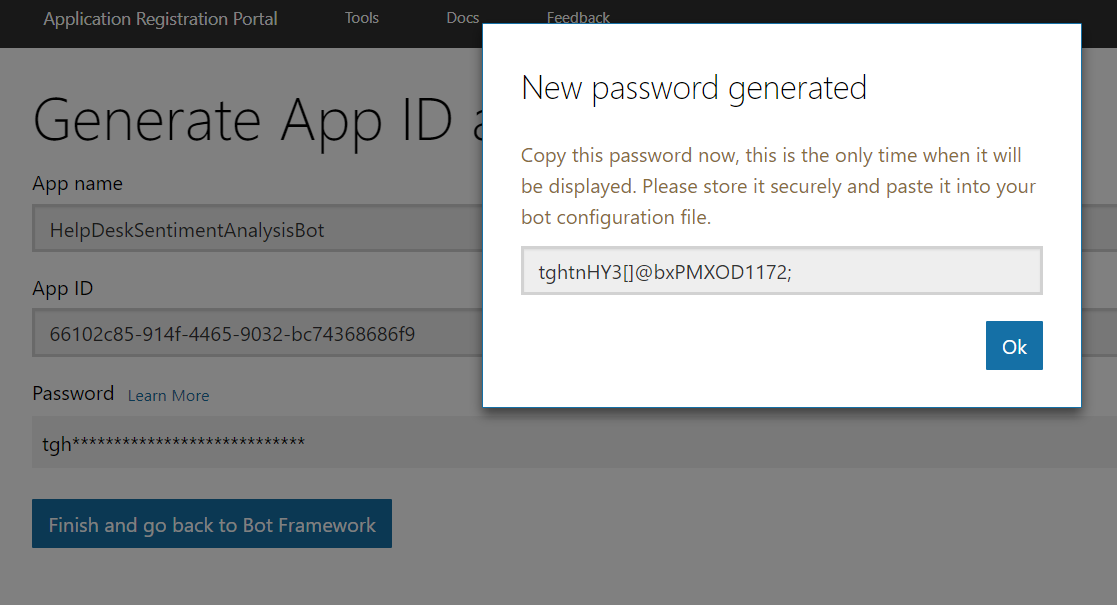Click the App ID field with the GUID
Image resolution: width=1117 pixels, height=605 pixels.
[258, 333]
